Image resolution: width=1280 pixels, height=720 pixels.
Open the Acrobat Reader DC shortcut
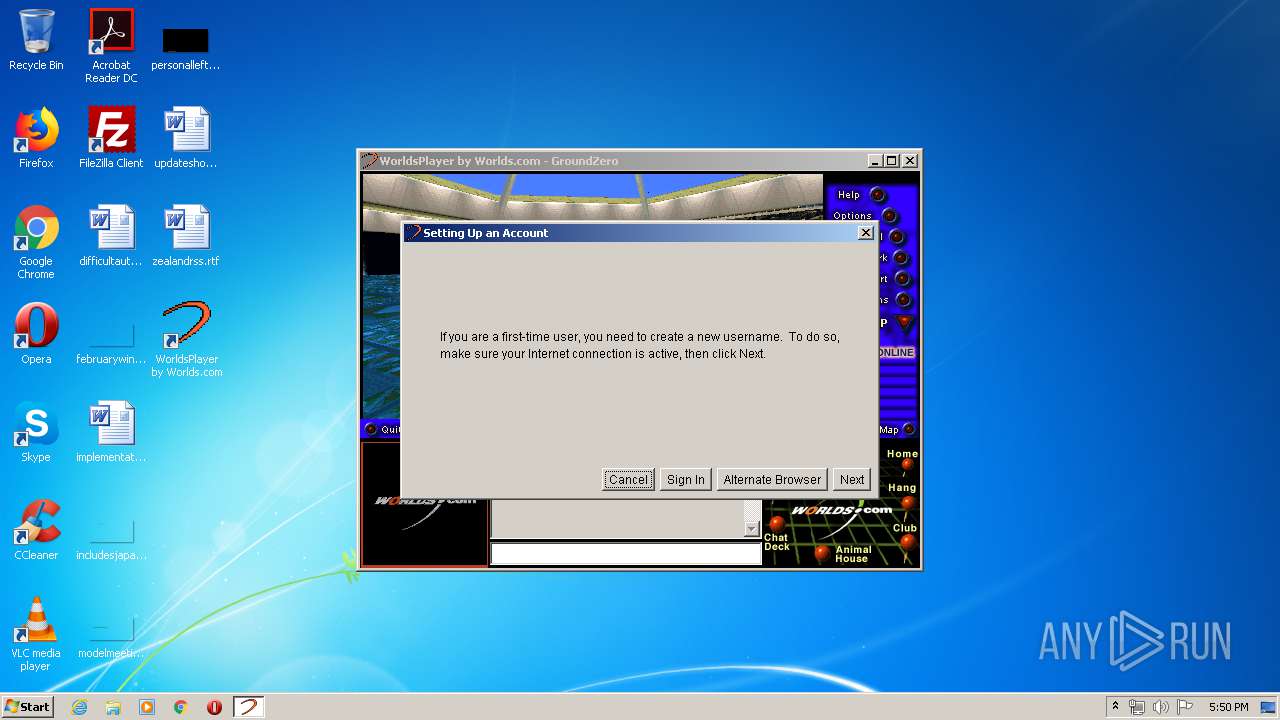point(111,46)
